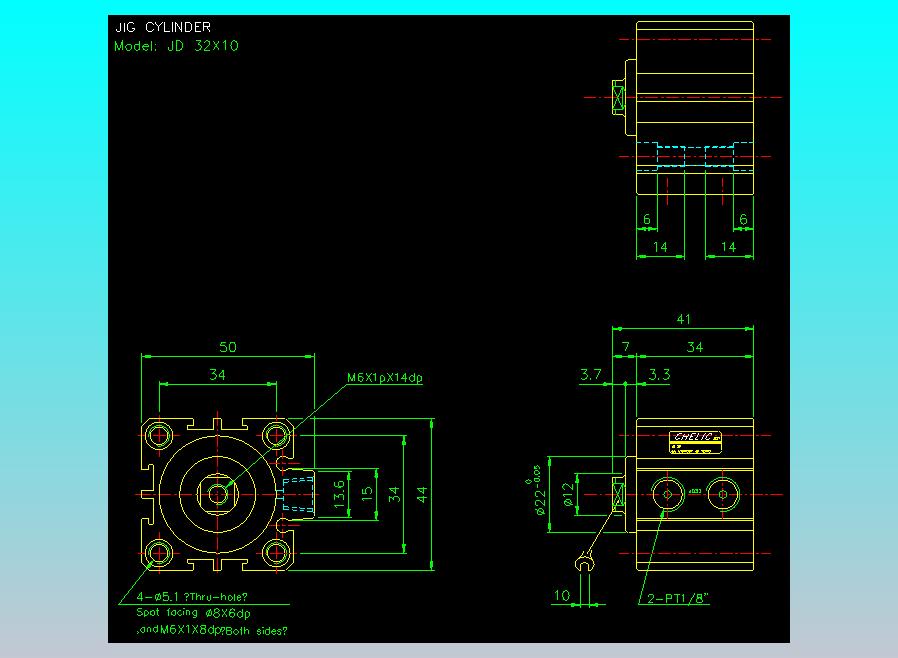
Task: Select the 'ø22-0.05' diameter dimension
Action: 537,490
